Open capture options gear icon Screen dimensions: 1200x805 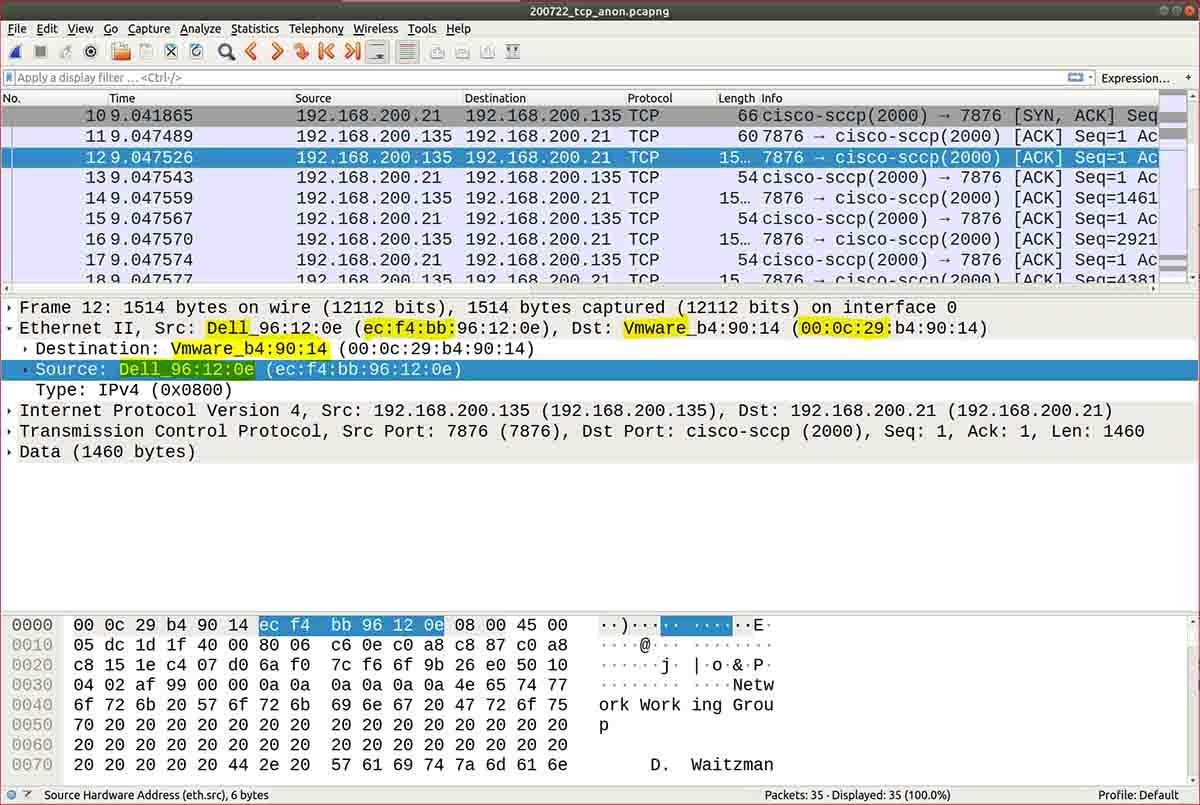tap(91, 52)
